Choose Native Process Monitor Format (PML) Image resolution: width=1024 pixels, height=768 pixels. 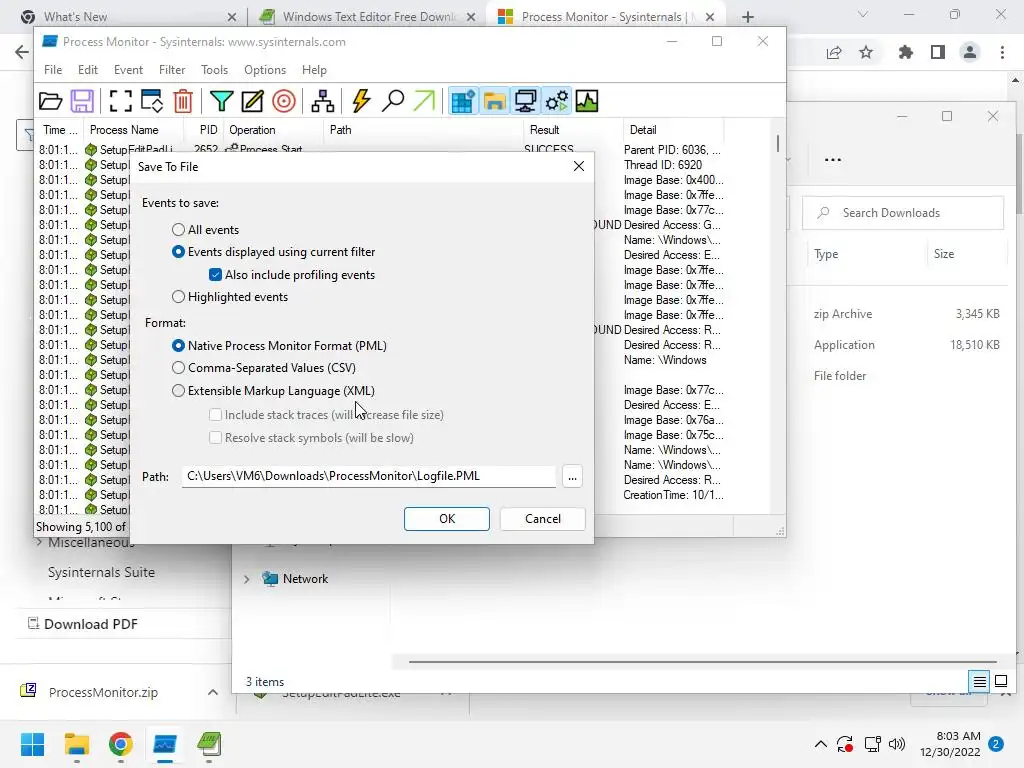pos(178,345)
